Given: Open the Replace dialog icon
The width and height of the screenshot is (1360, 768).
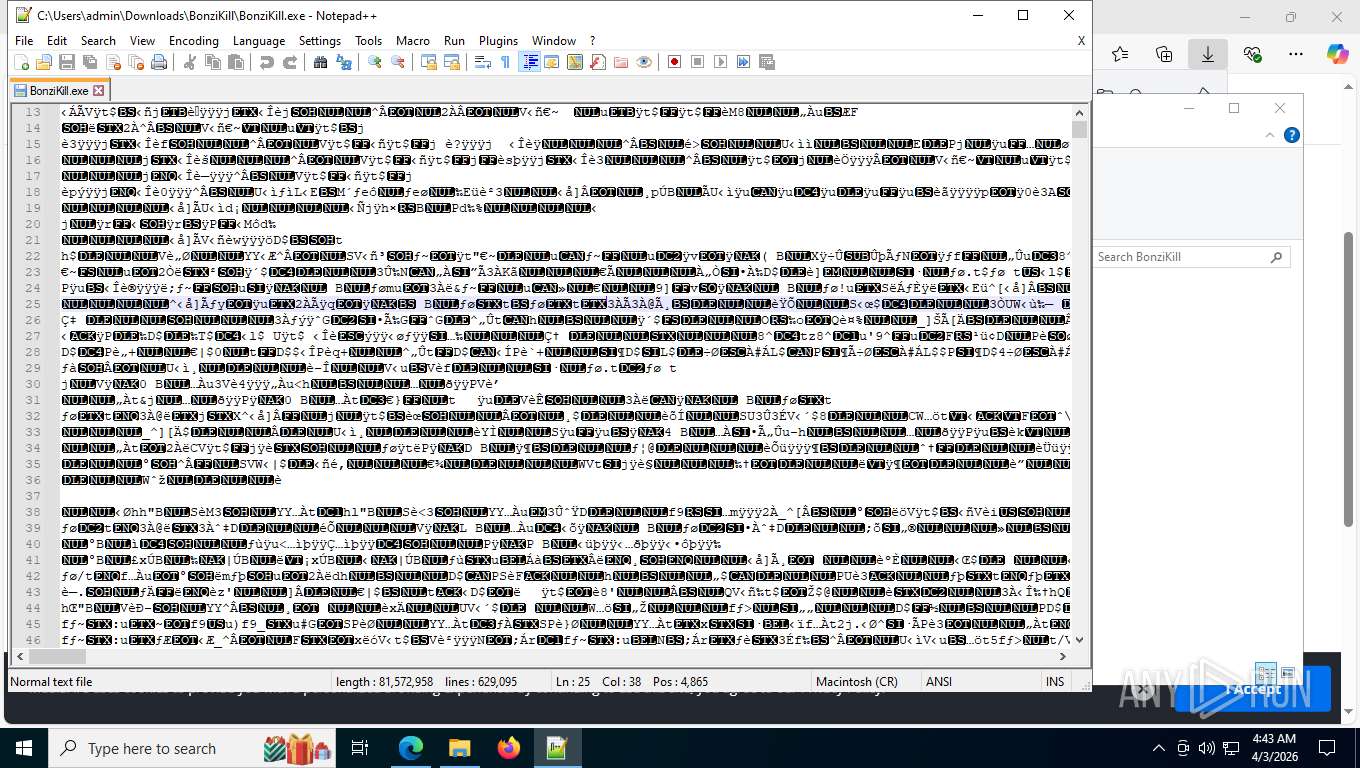Looking at the screenshot, I should click(344, 62).
